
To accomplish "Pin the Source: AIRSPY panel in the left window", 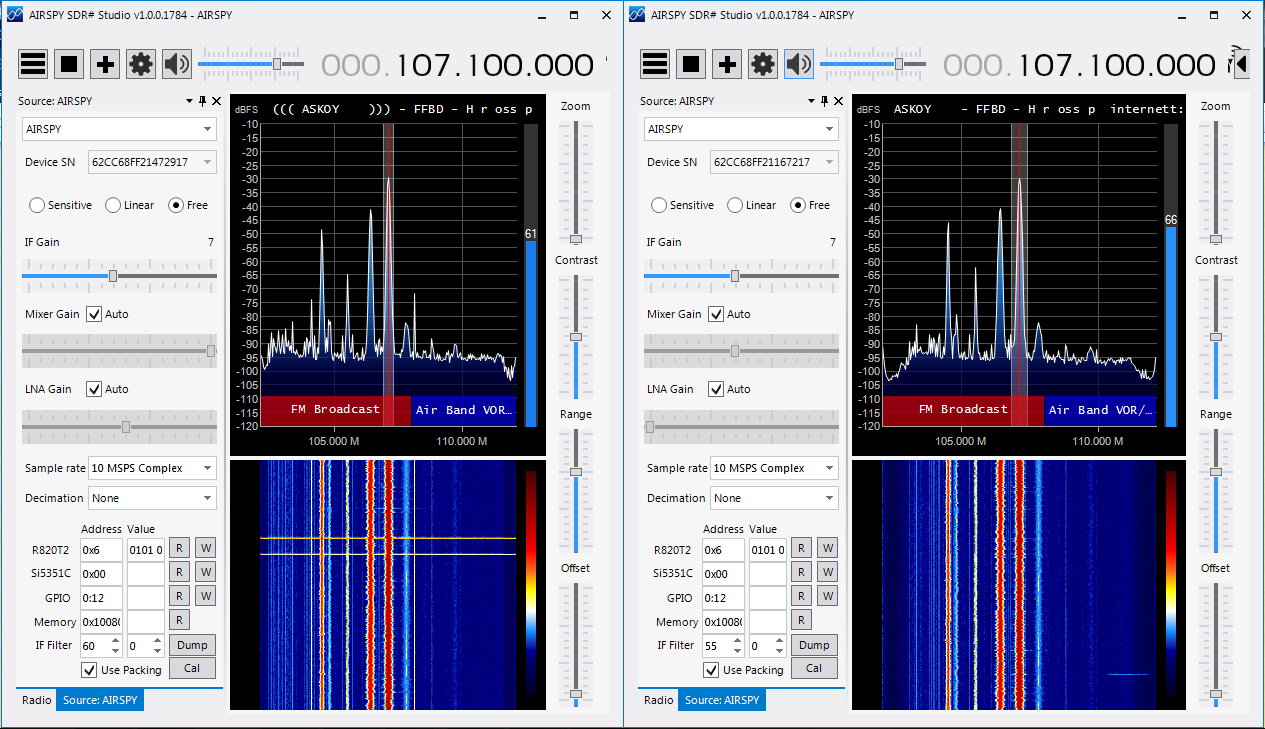I will tap(202, 101).
